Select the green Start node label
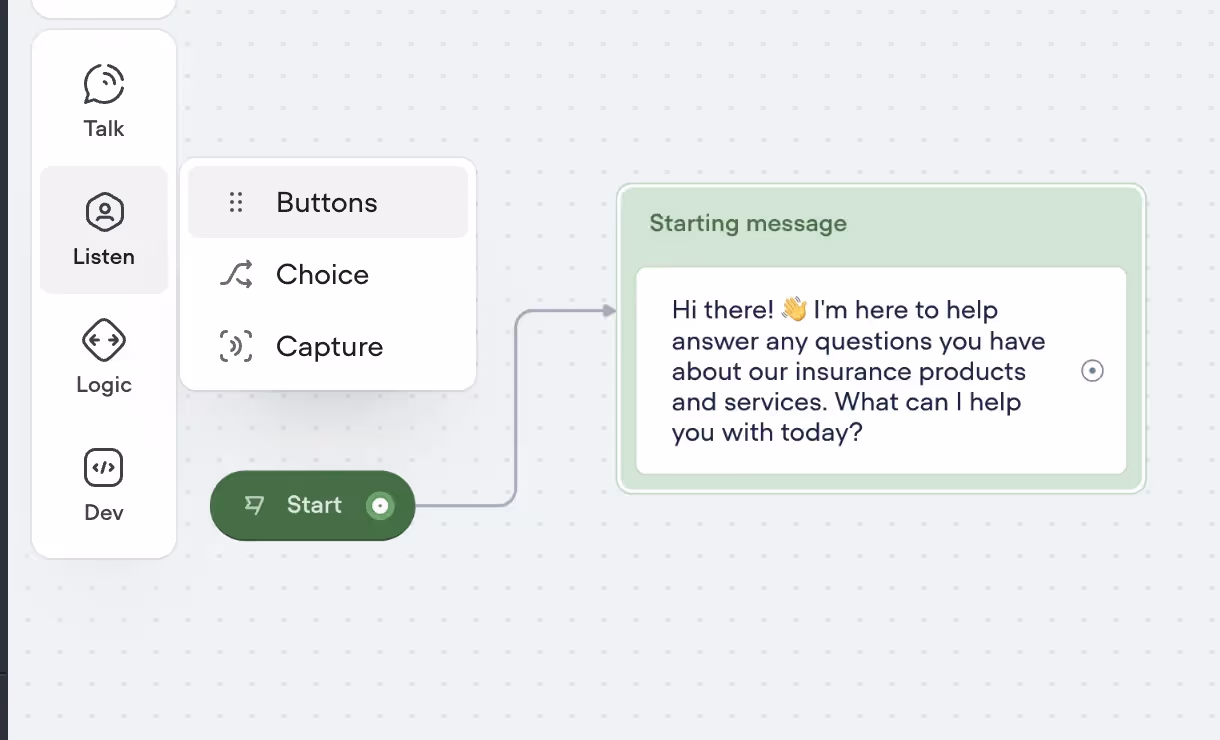1220x740 pixels. pos(314,505)
